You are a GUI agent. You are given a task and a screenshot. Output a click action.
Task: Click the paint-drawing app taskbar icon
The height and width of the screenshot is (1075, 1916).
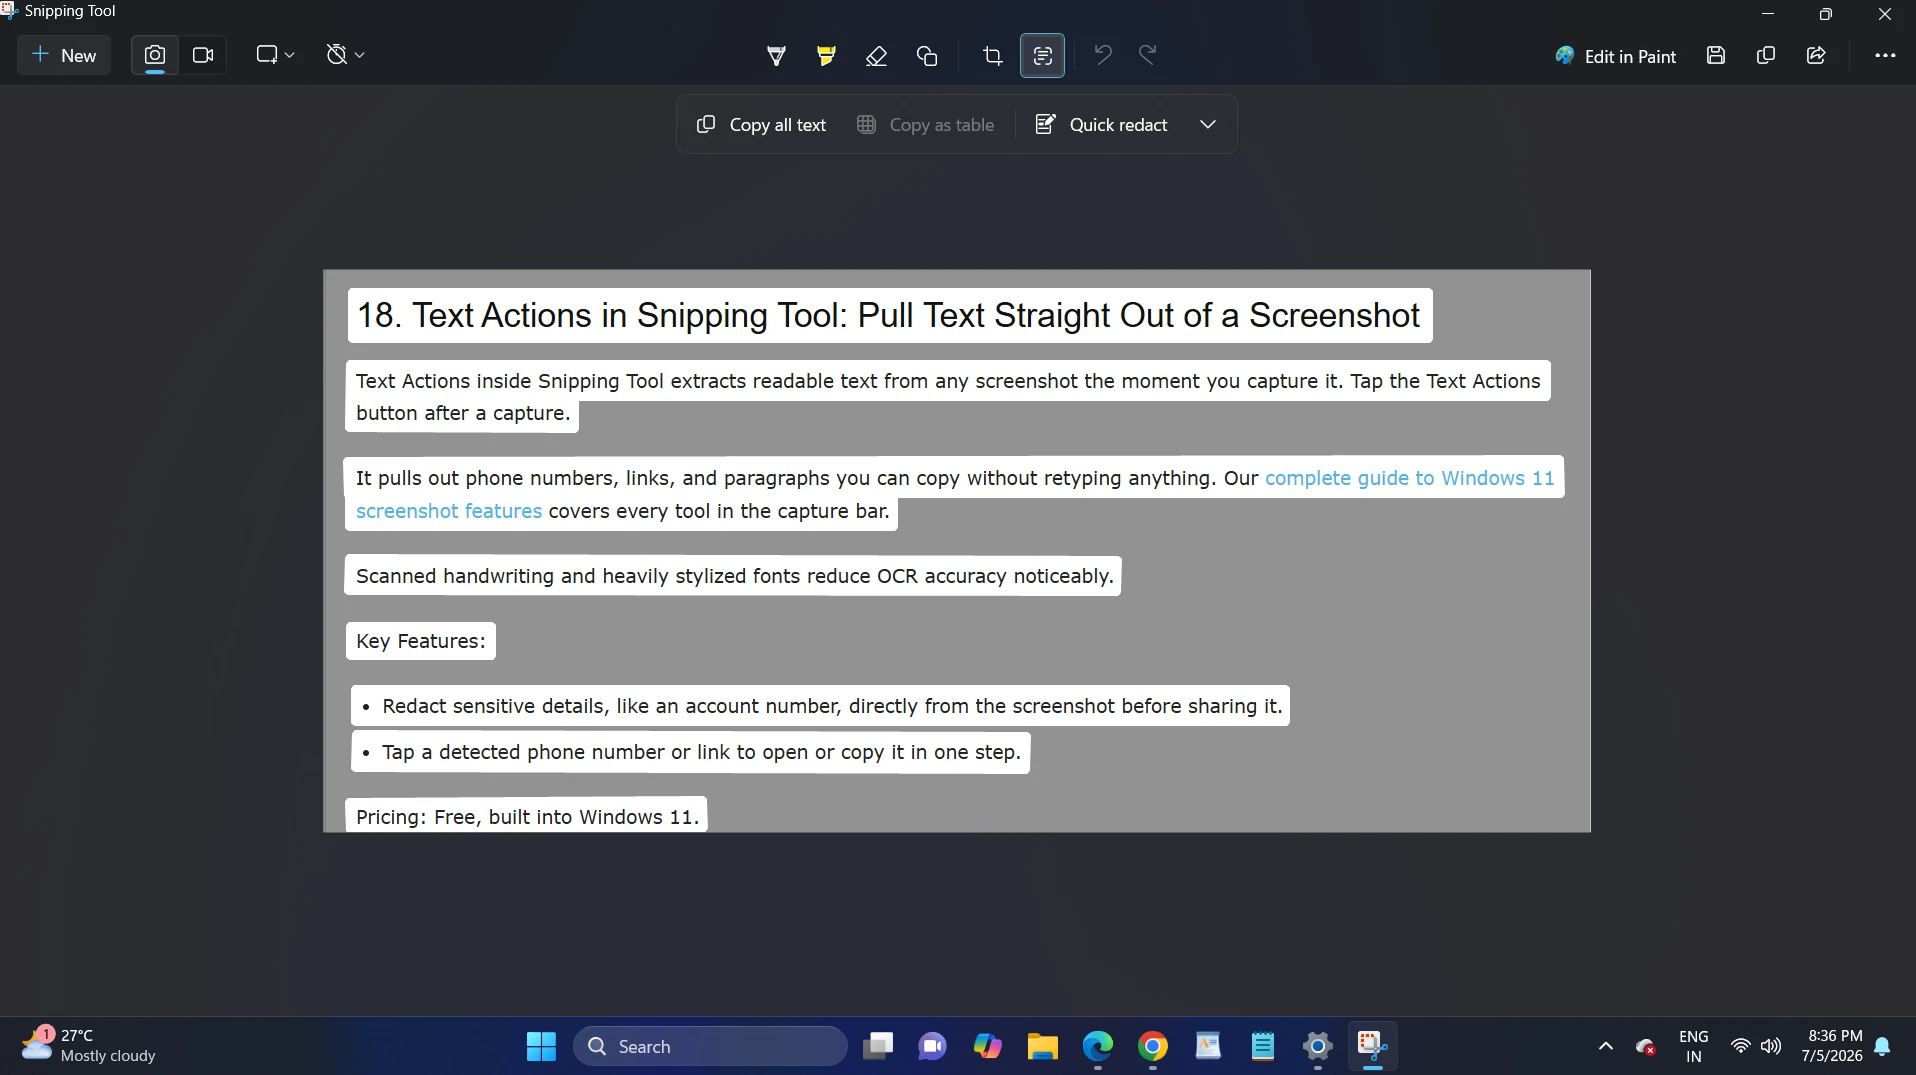1207,1046
